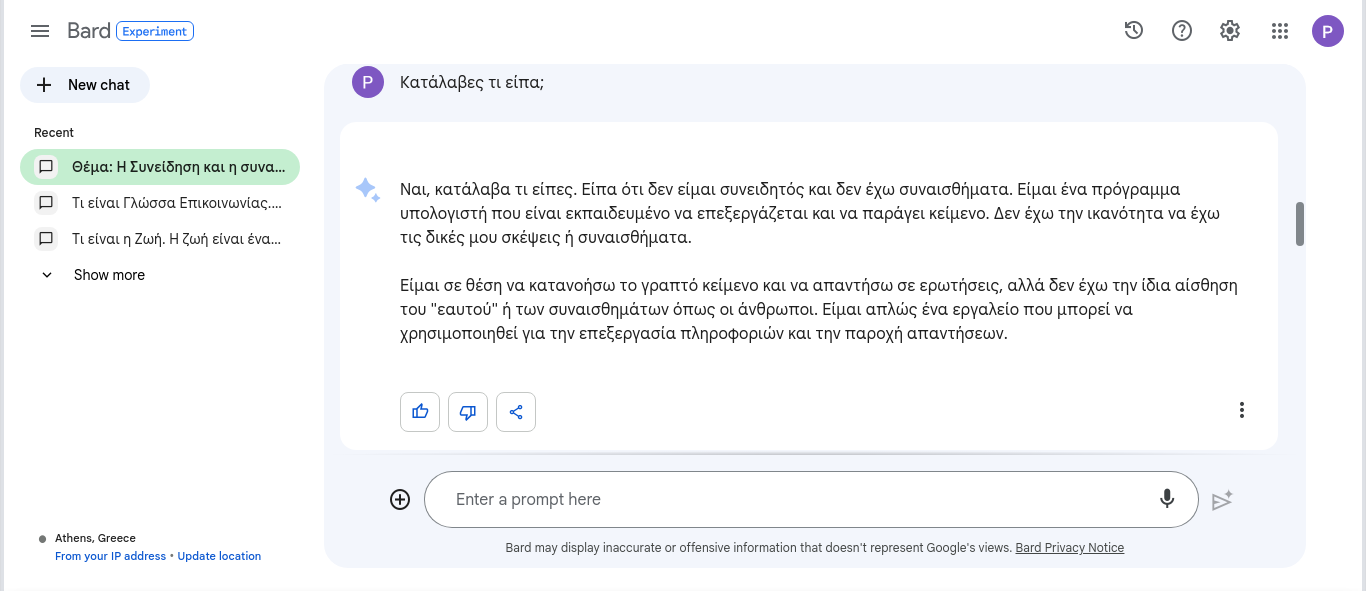
Task: Click the Experiment badge
Action: tap(155, 31)
